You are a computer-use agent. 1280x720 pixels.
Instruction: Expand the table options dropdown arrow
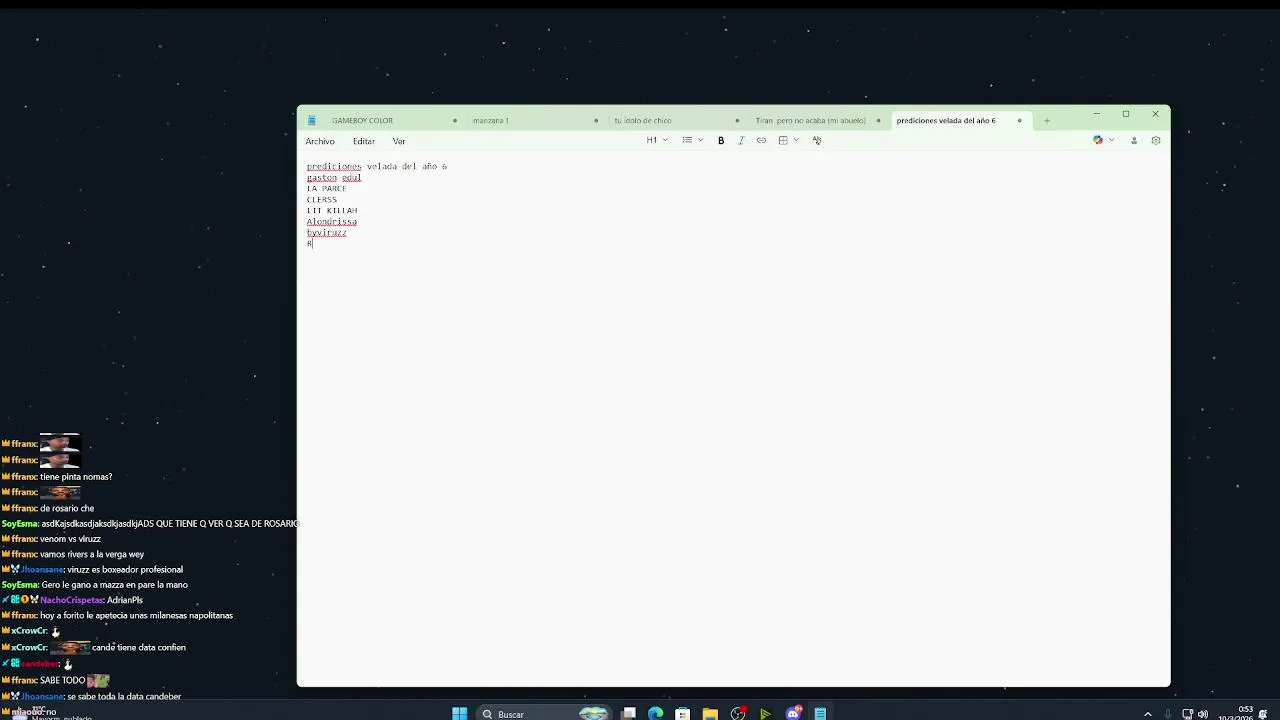[796, 140]
